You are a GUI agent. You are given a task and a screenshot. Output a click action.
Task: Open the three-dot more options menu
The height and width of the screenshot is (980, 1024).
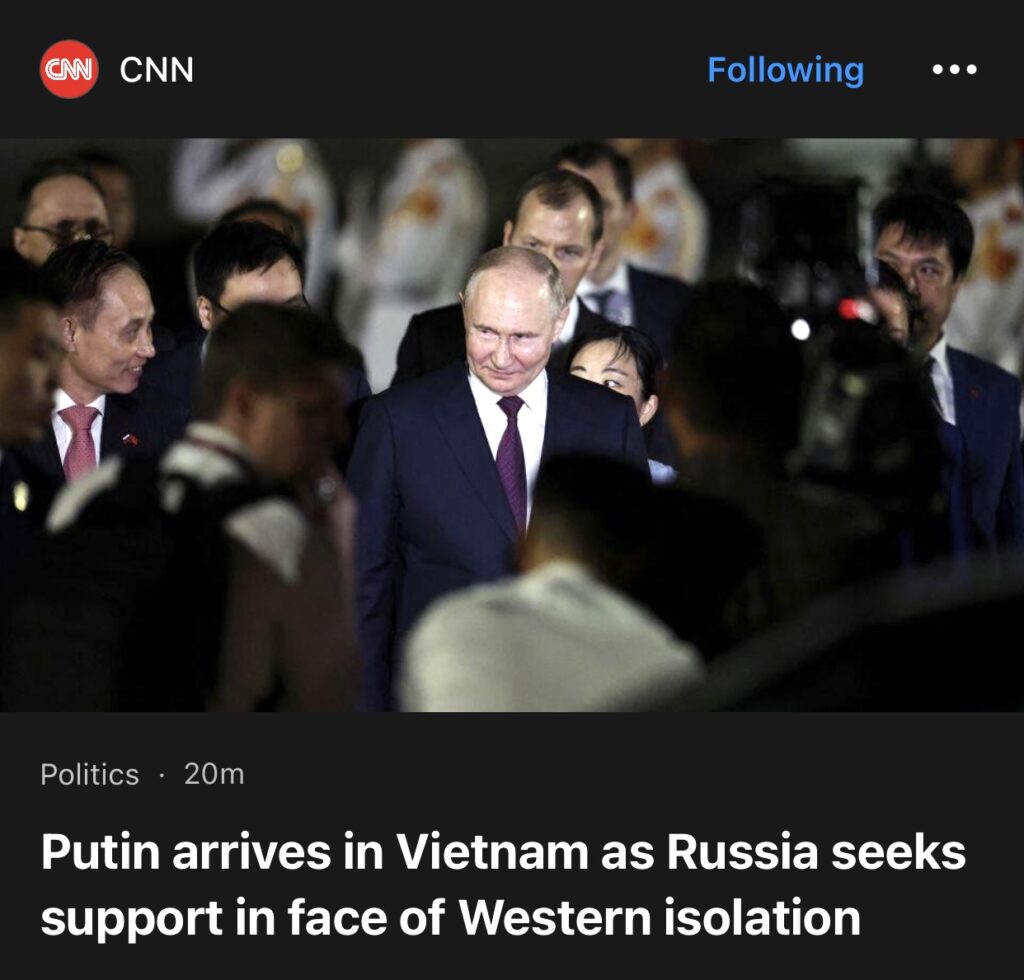(x=954, y=69)
